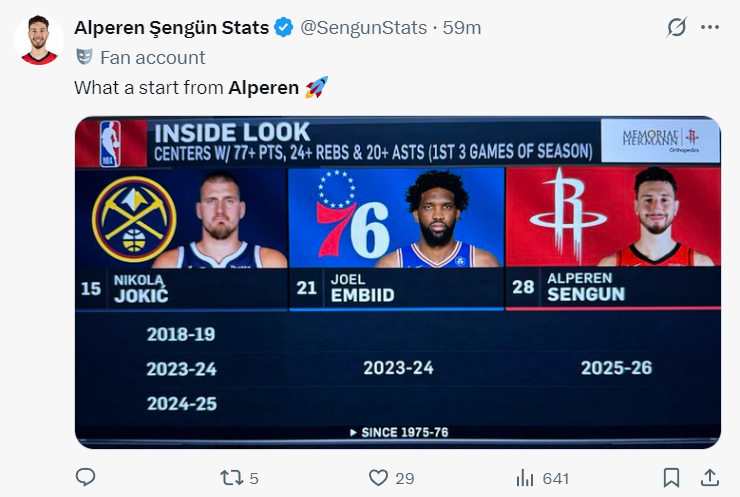Open Alperen Şengün Stats display name
The width and height of the screenshot is (740, 497).
pyautogui.click(x=171, y=28)
